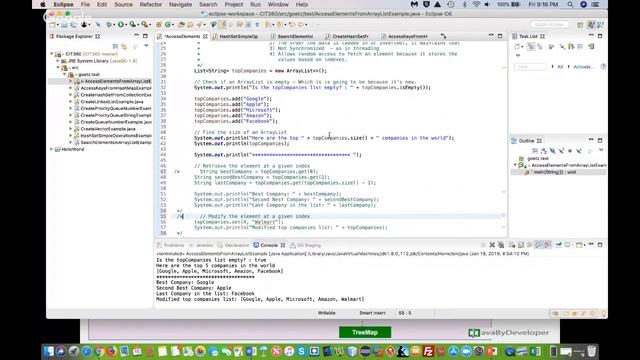Click the Wi-Fi icon in menu bar
640x360 pixels.
point(476,4)
